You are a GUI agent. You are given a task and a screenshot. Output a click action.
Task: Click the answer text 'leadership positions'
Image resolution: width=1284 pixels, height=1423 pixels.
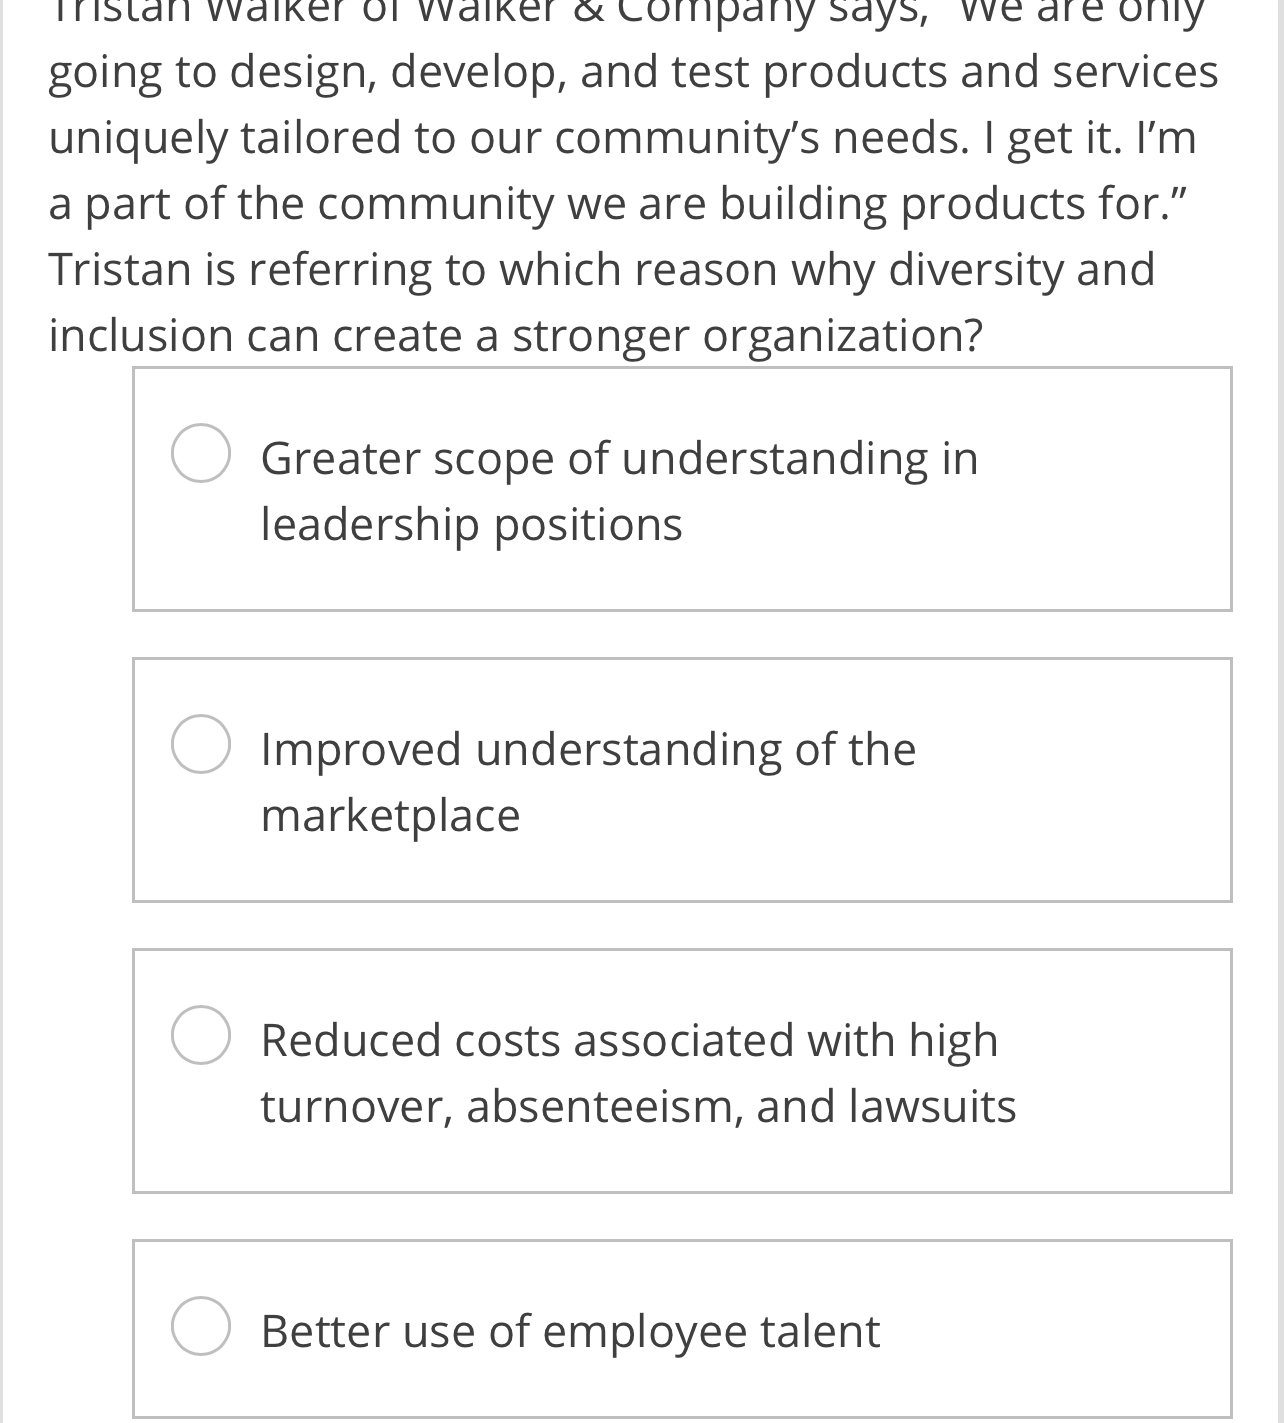coord(471,521)
